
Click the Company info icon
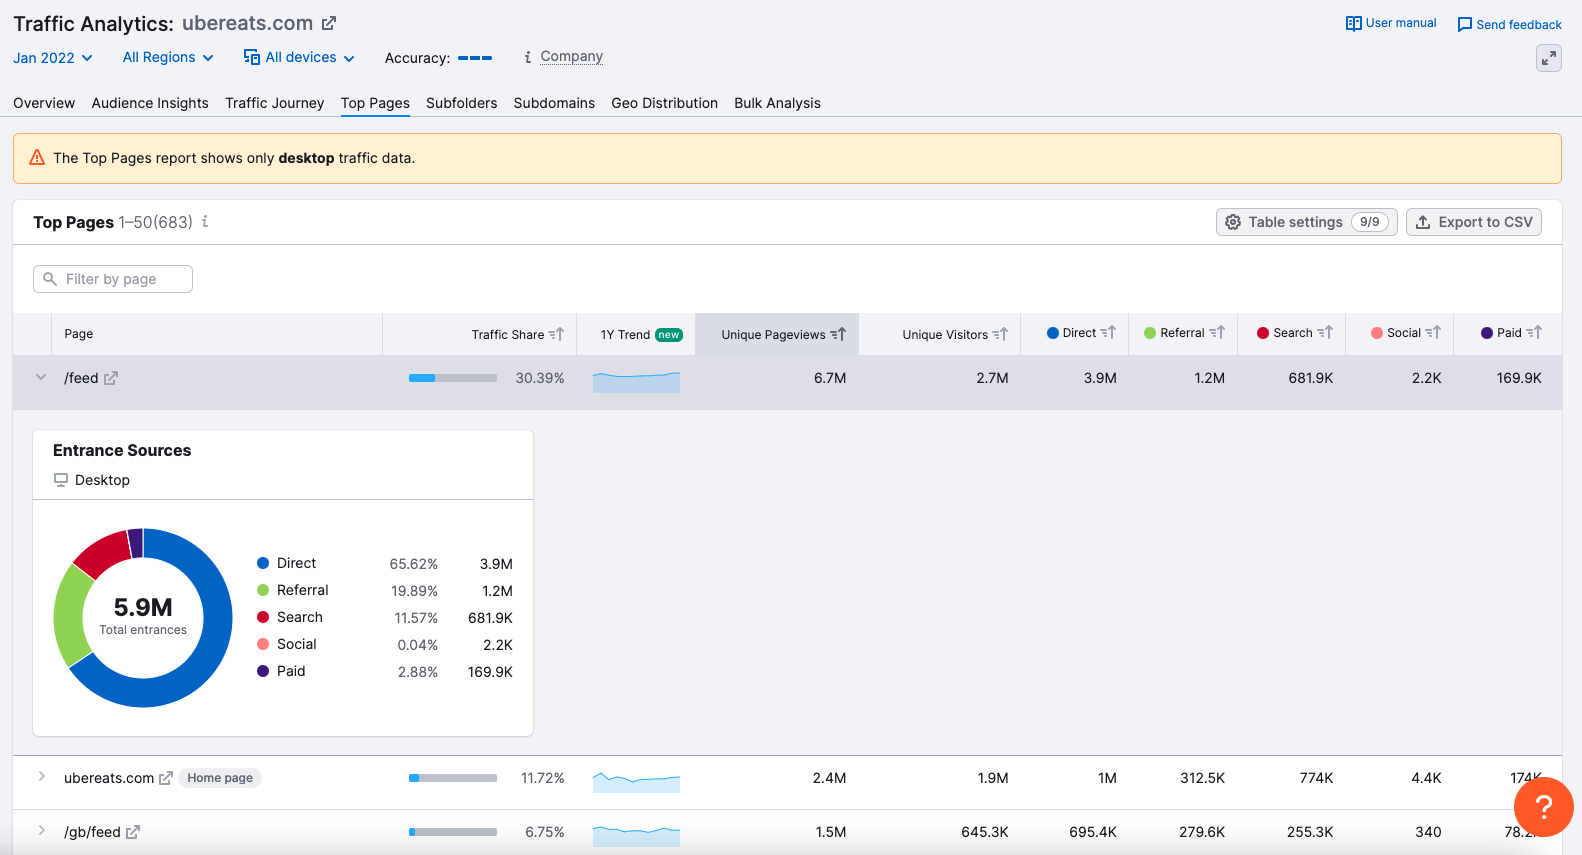[x=528, y=57]
